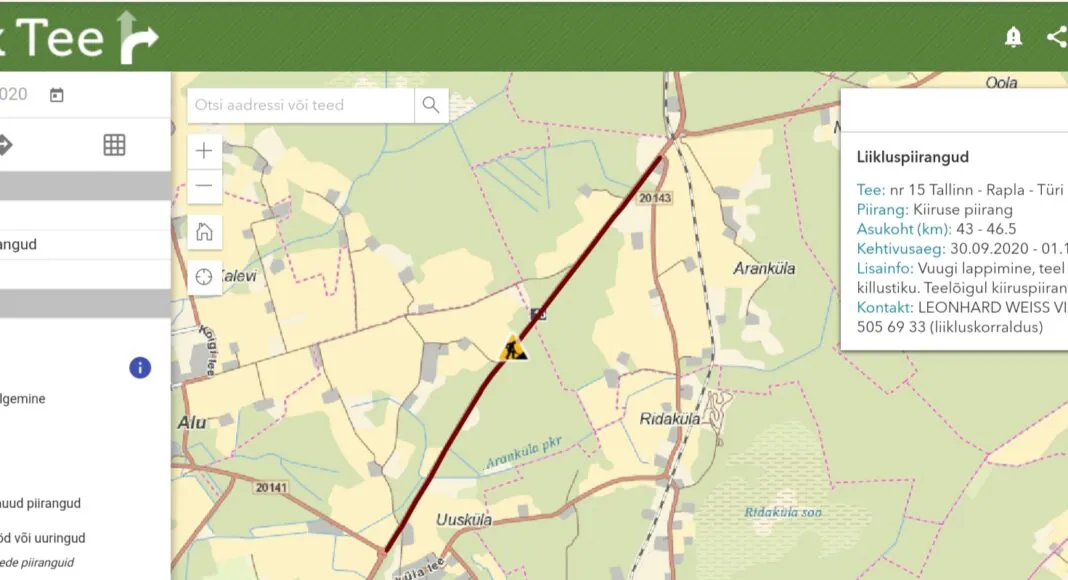Select the highlighted dark red road segment

point(523,353)
